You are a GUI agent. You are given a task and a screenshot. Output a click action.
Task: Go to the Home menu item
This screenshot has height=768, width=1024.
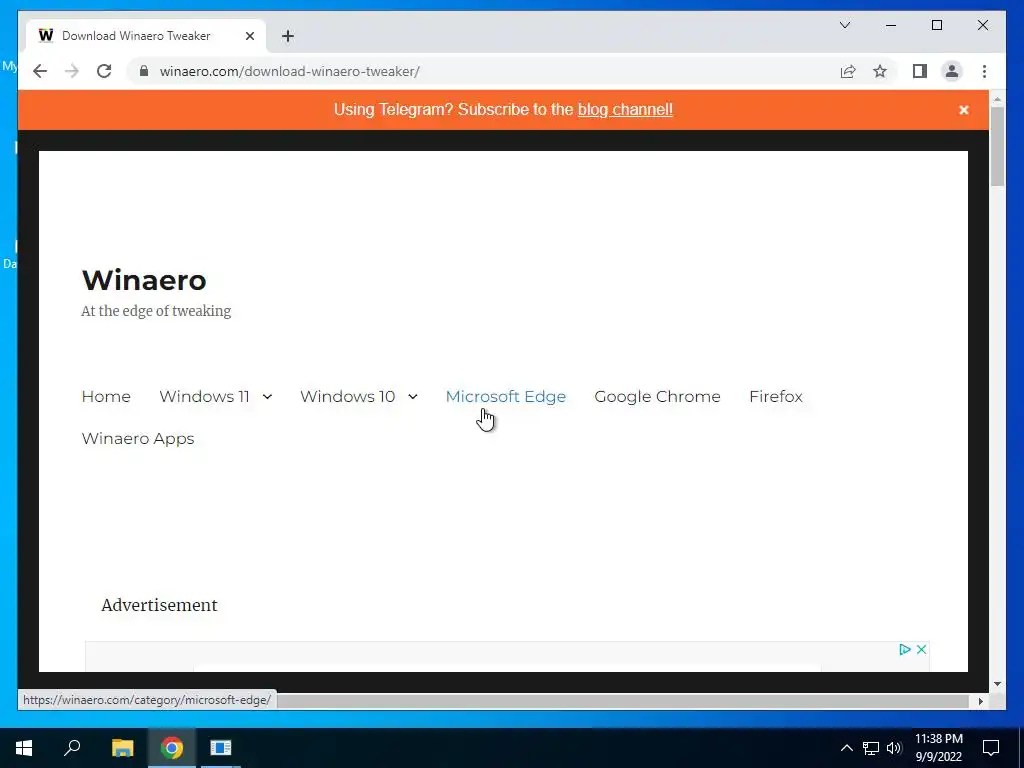(x=106, y=396)
